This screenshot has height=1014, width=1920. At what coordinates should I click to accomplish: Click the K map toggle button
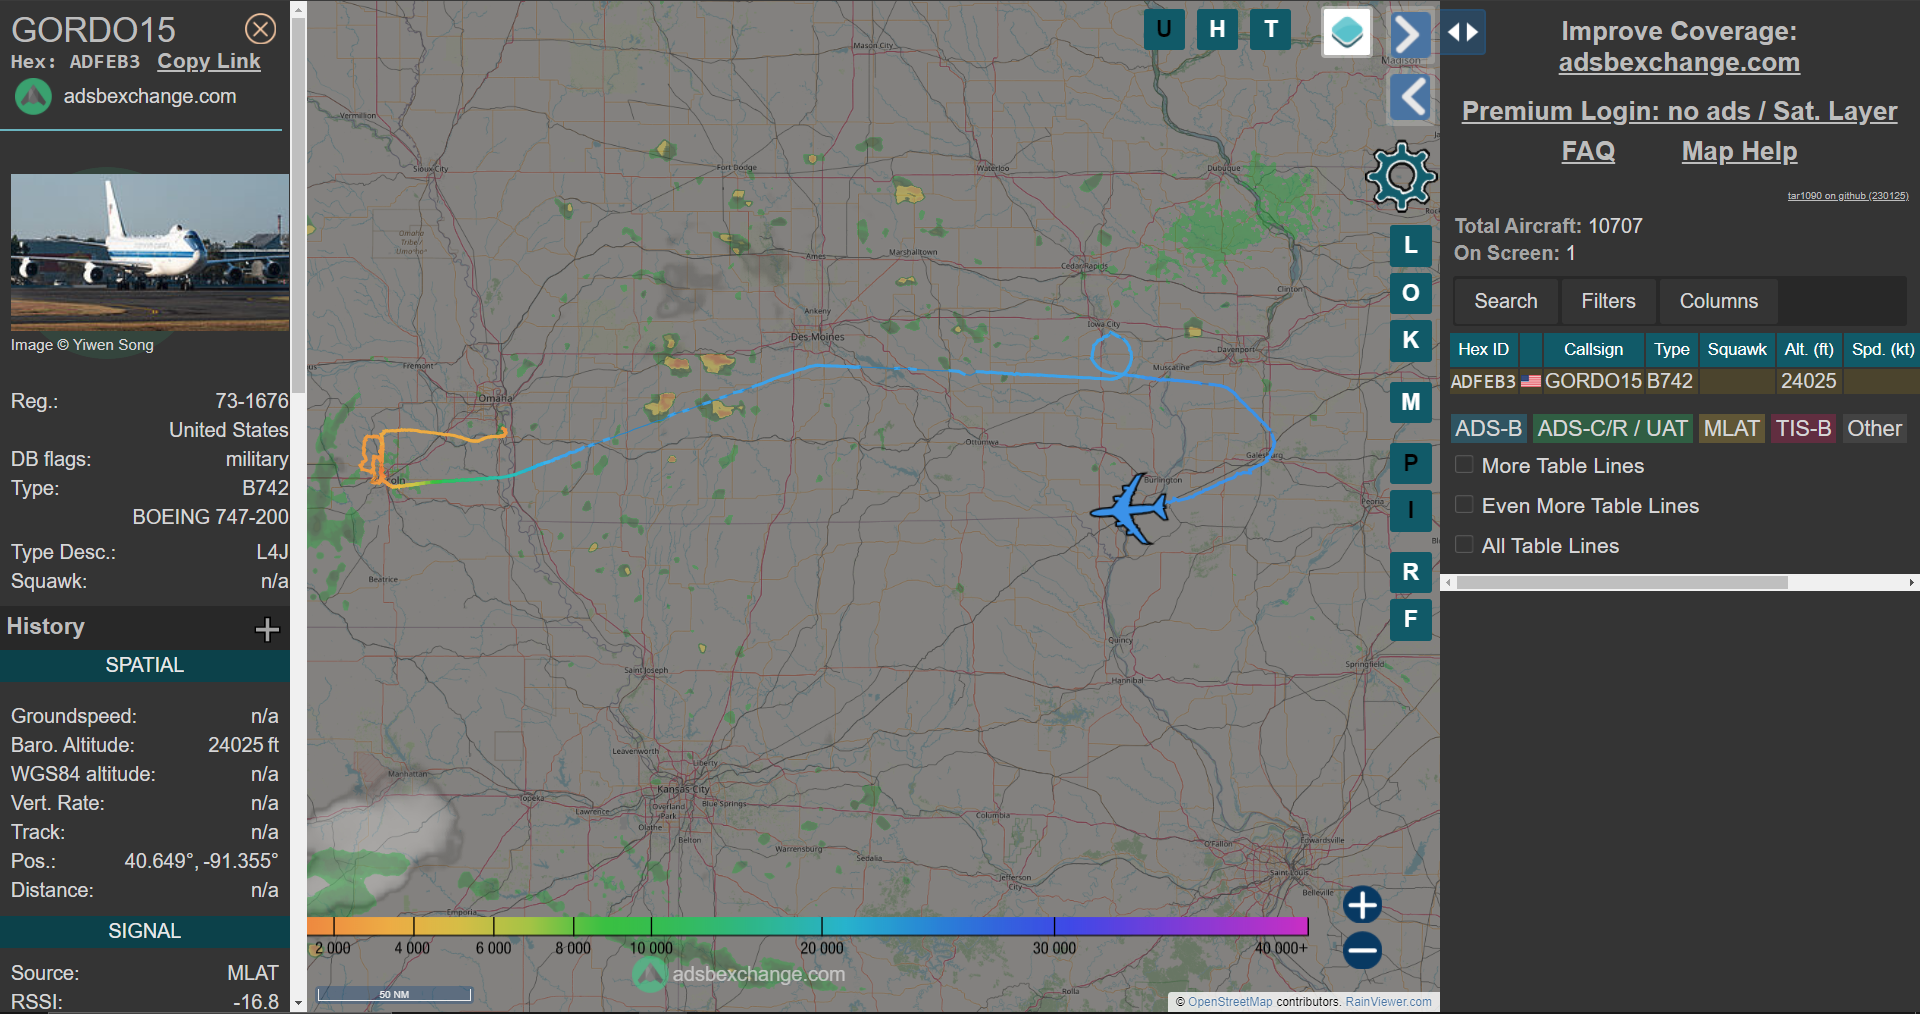tap(1411, 340)
